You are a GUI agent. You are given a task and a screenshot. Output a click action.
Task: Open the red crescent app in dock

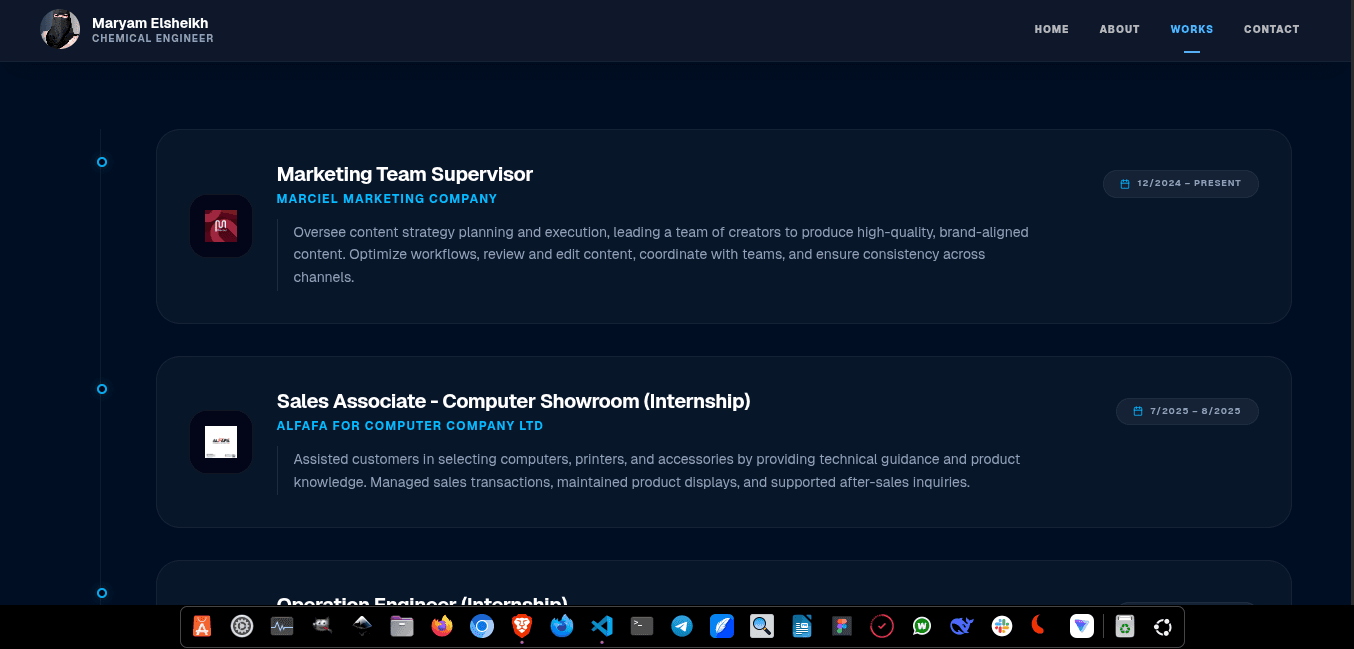click(x=1040, y=626)
